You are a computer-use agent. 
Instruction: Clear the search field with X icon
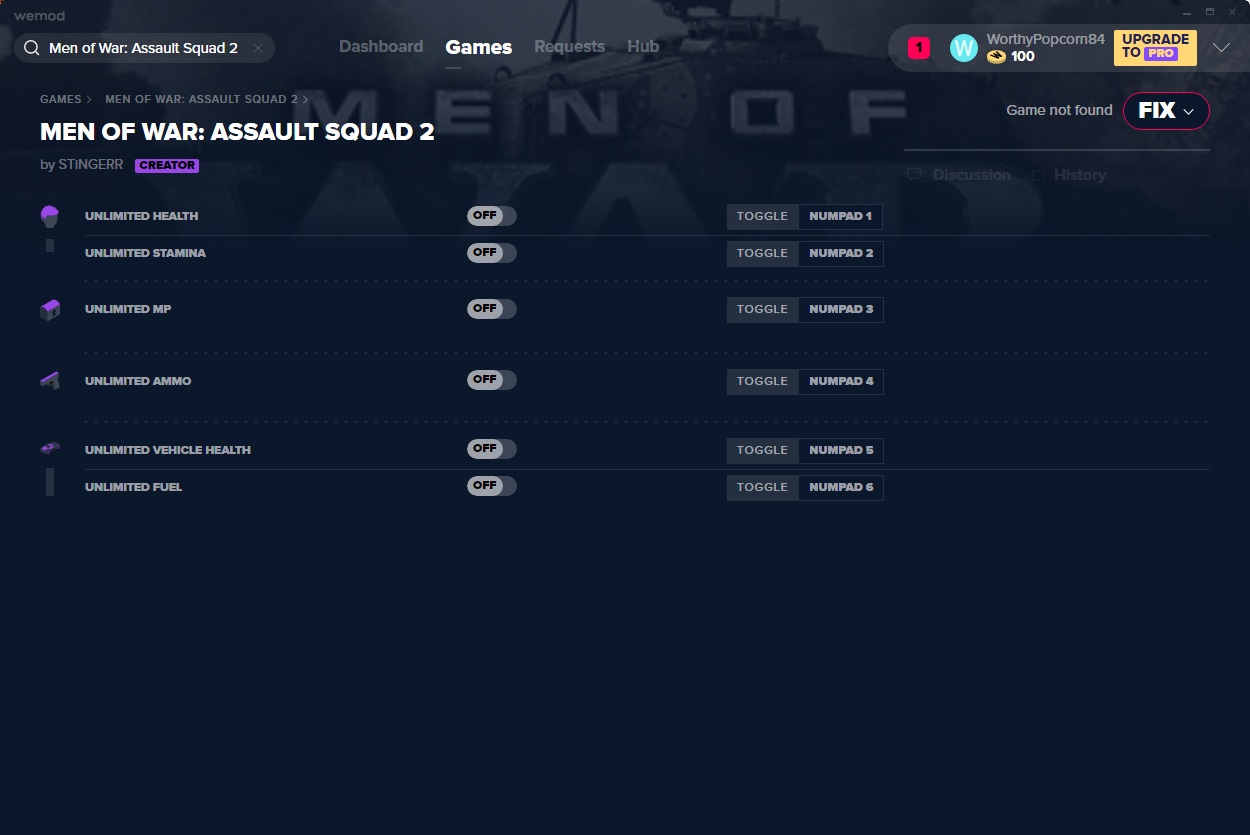(x=258, y=48)
